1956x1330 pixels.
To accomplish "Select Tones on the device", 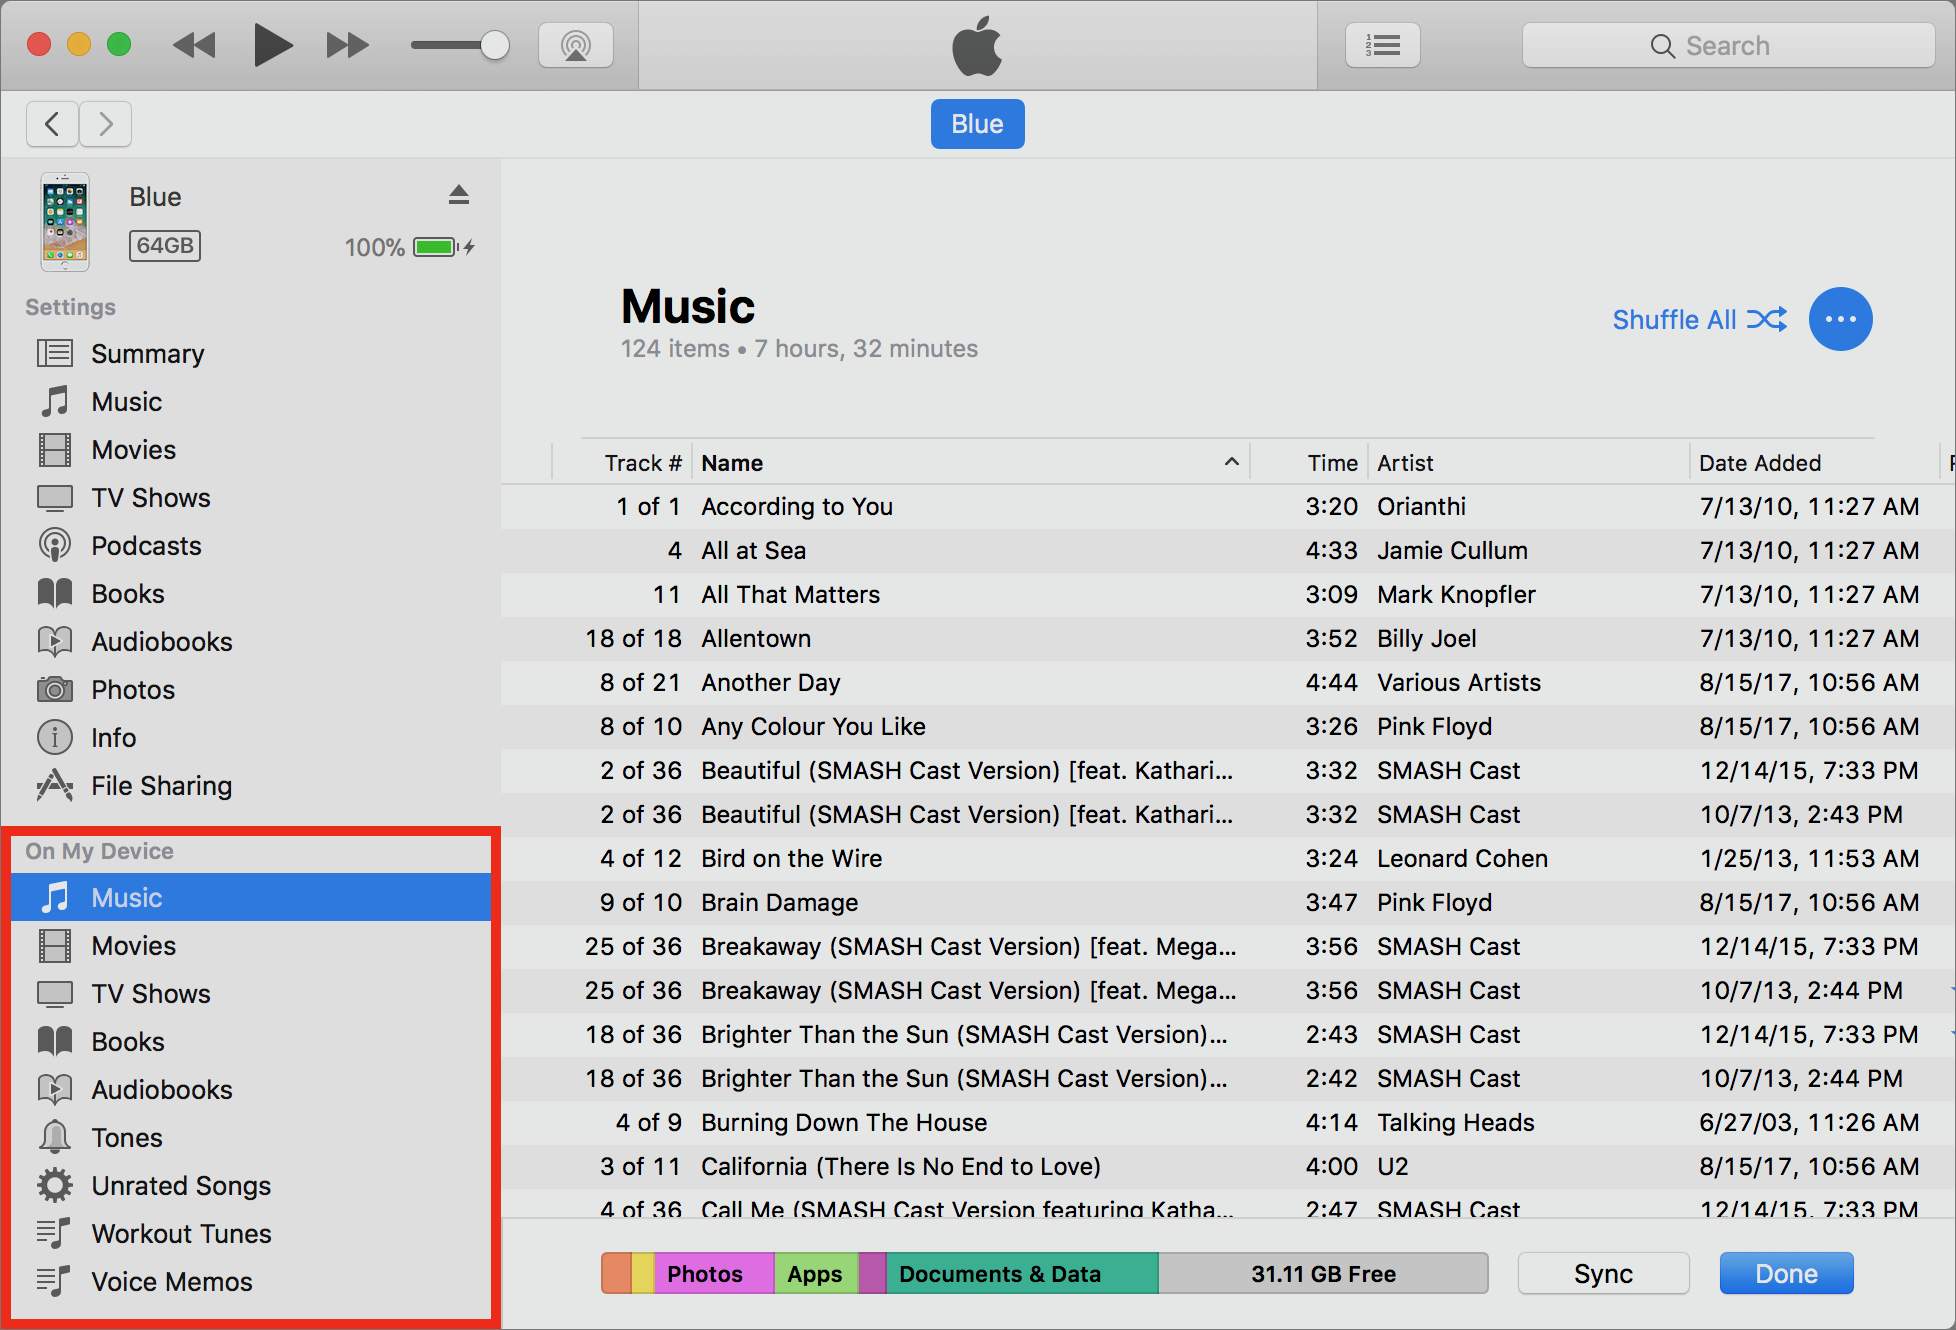I will click(x=126, y=1137).
